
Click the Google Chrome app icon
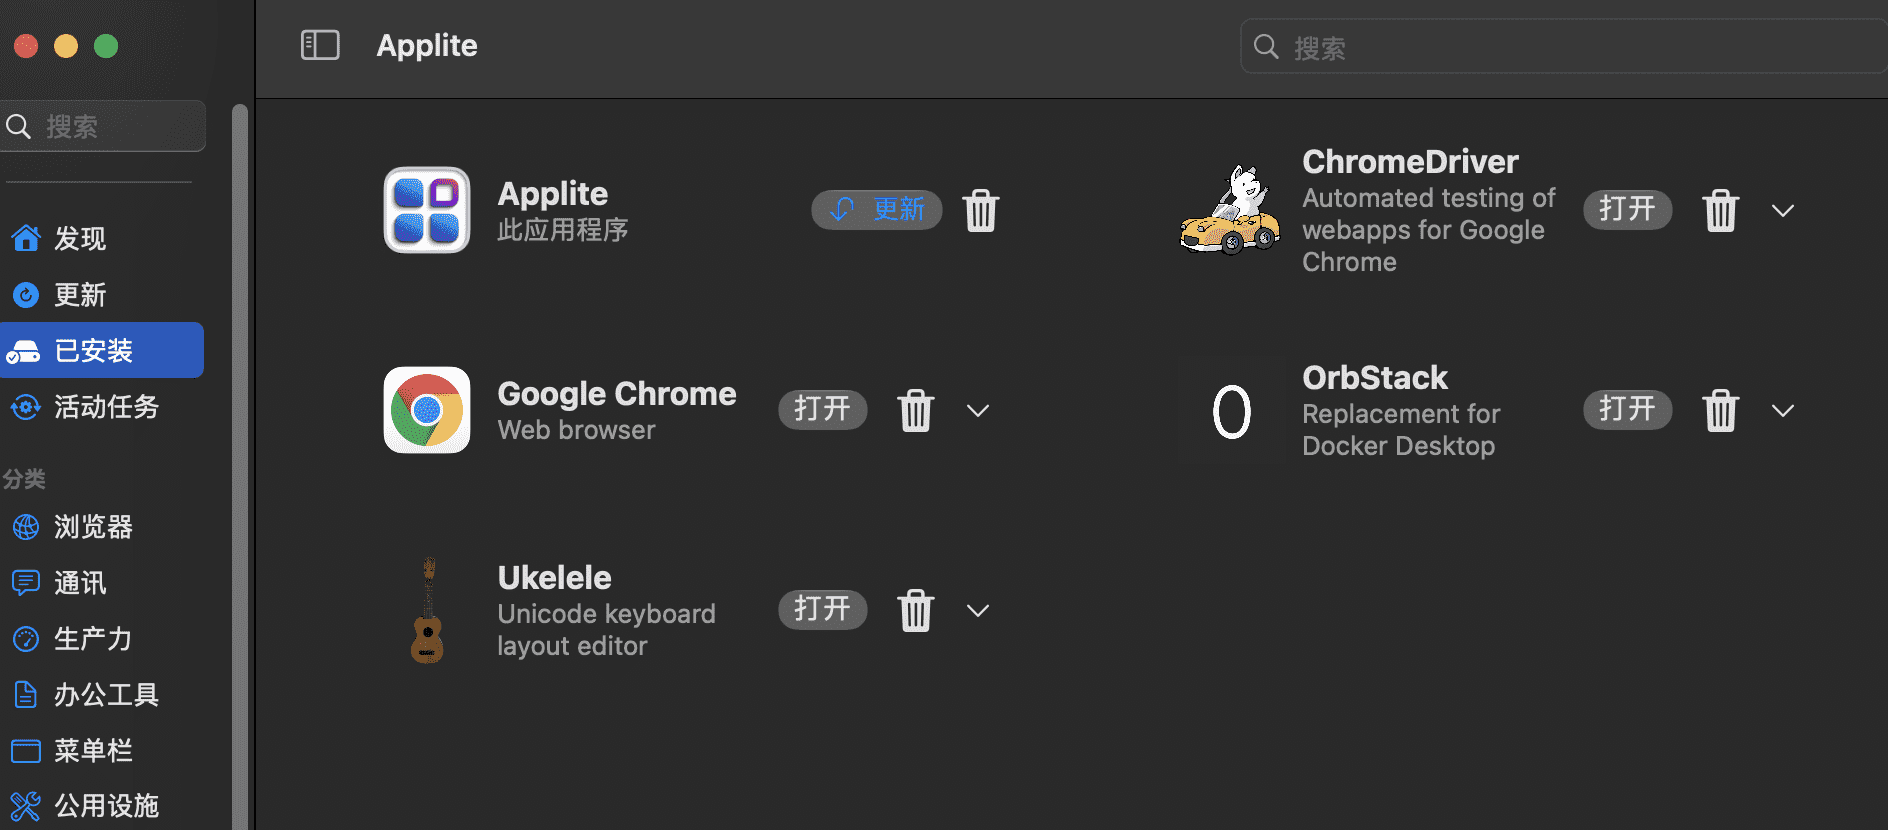(427, 410)
